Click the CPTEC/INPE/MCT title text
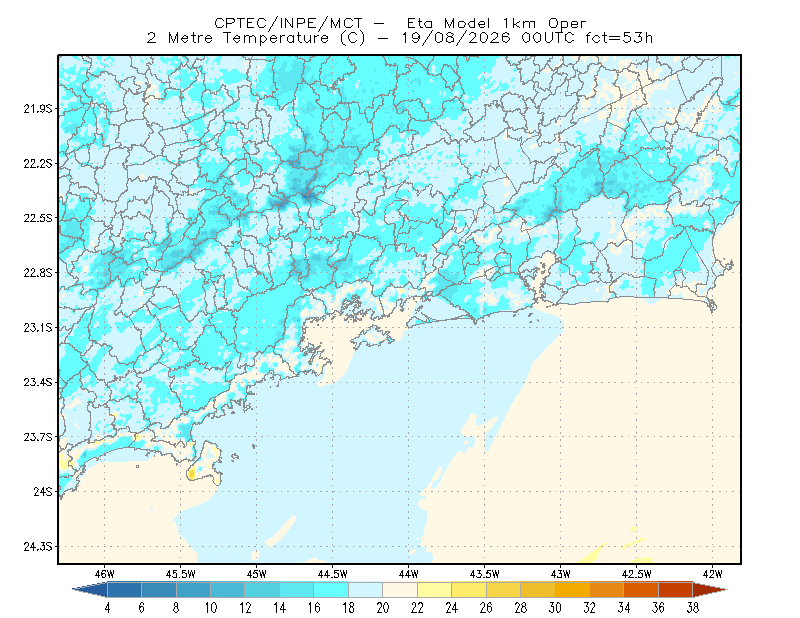800x618 pixels. click(288, 23)
